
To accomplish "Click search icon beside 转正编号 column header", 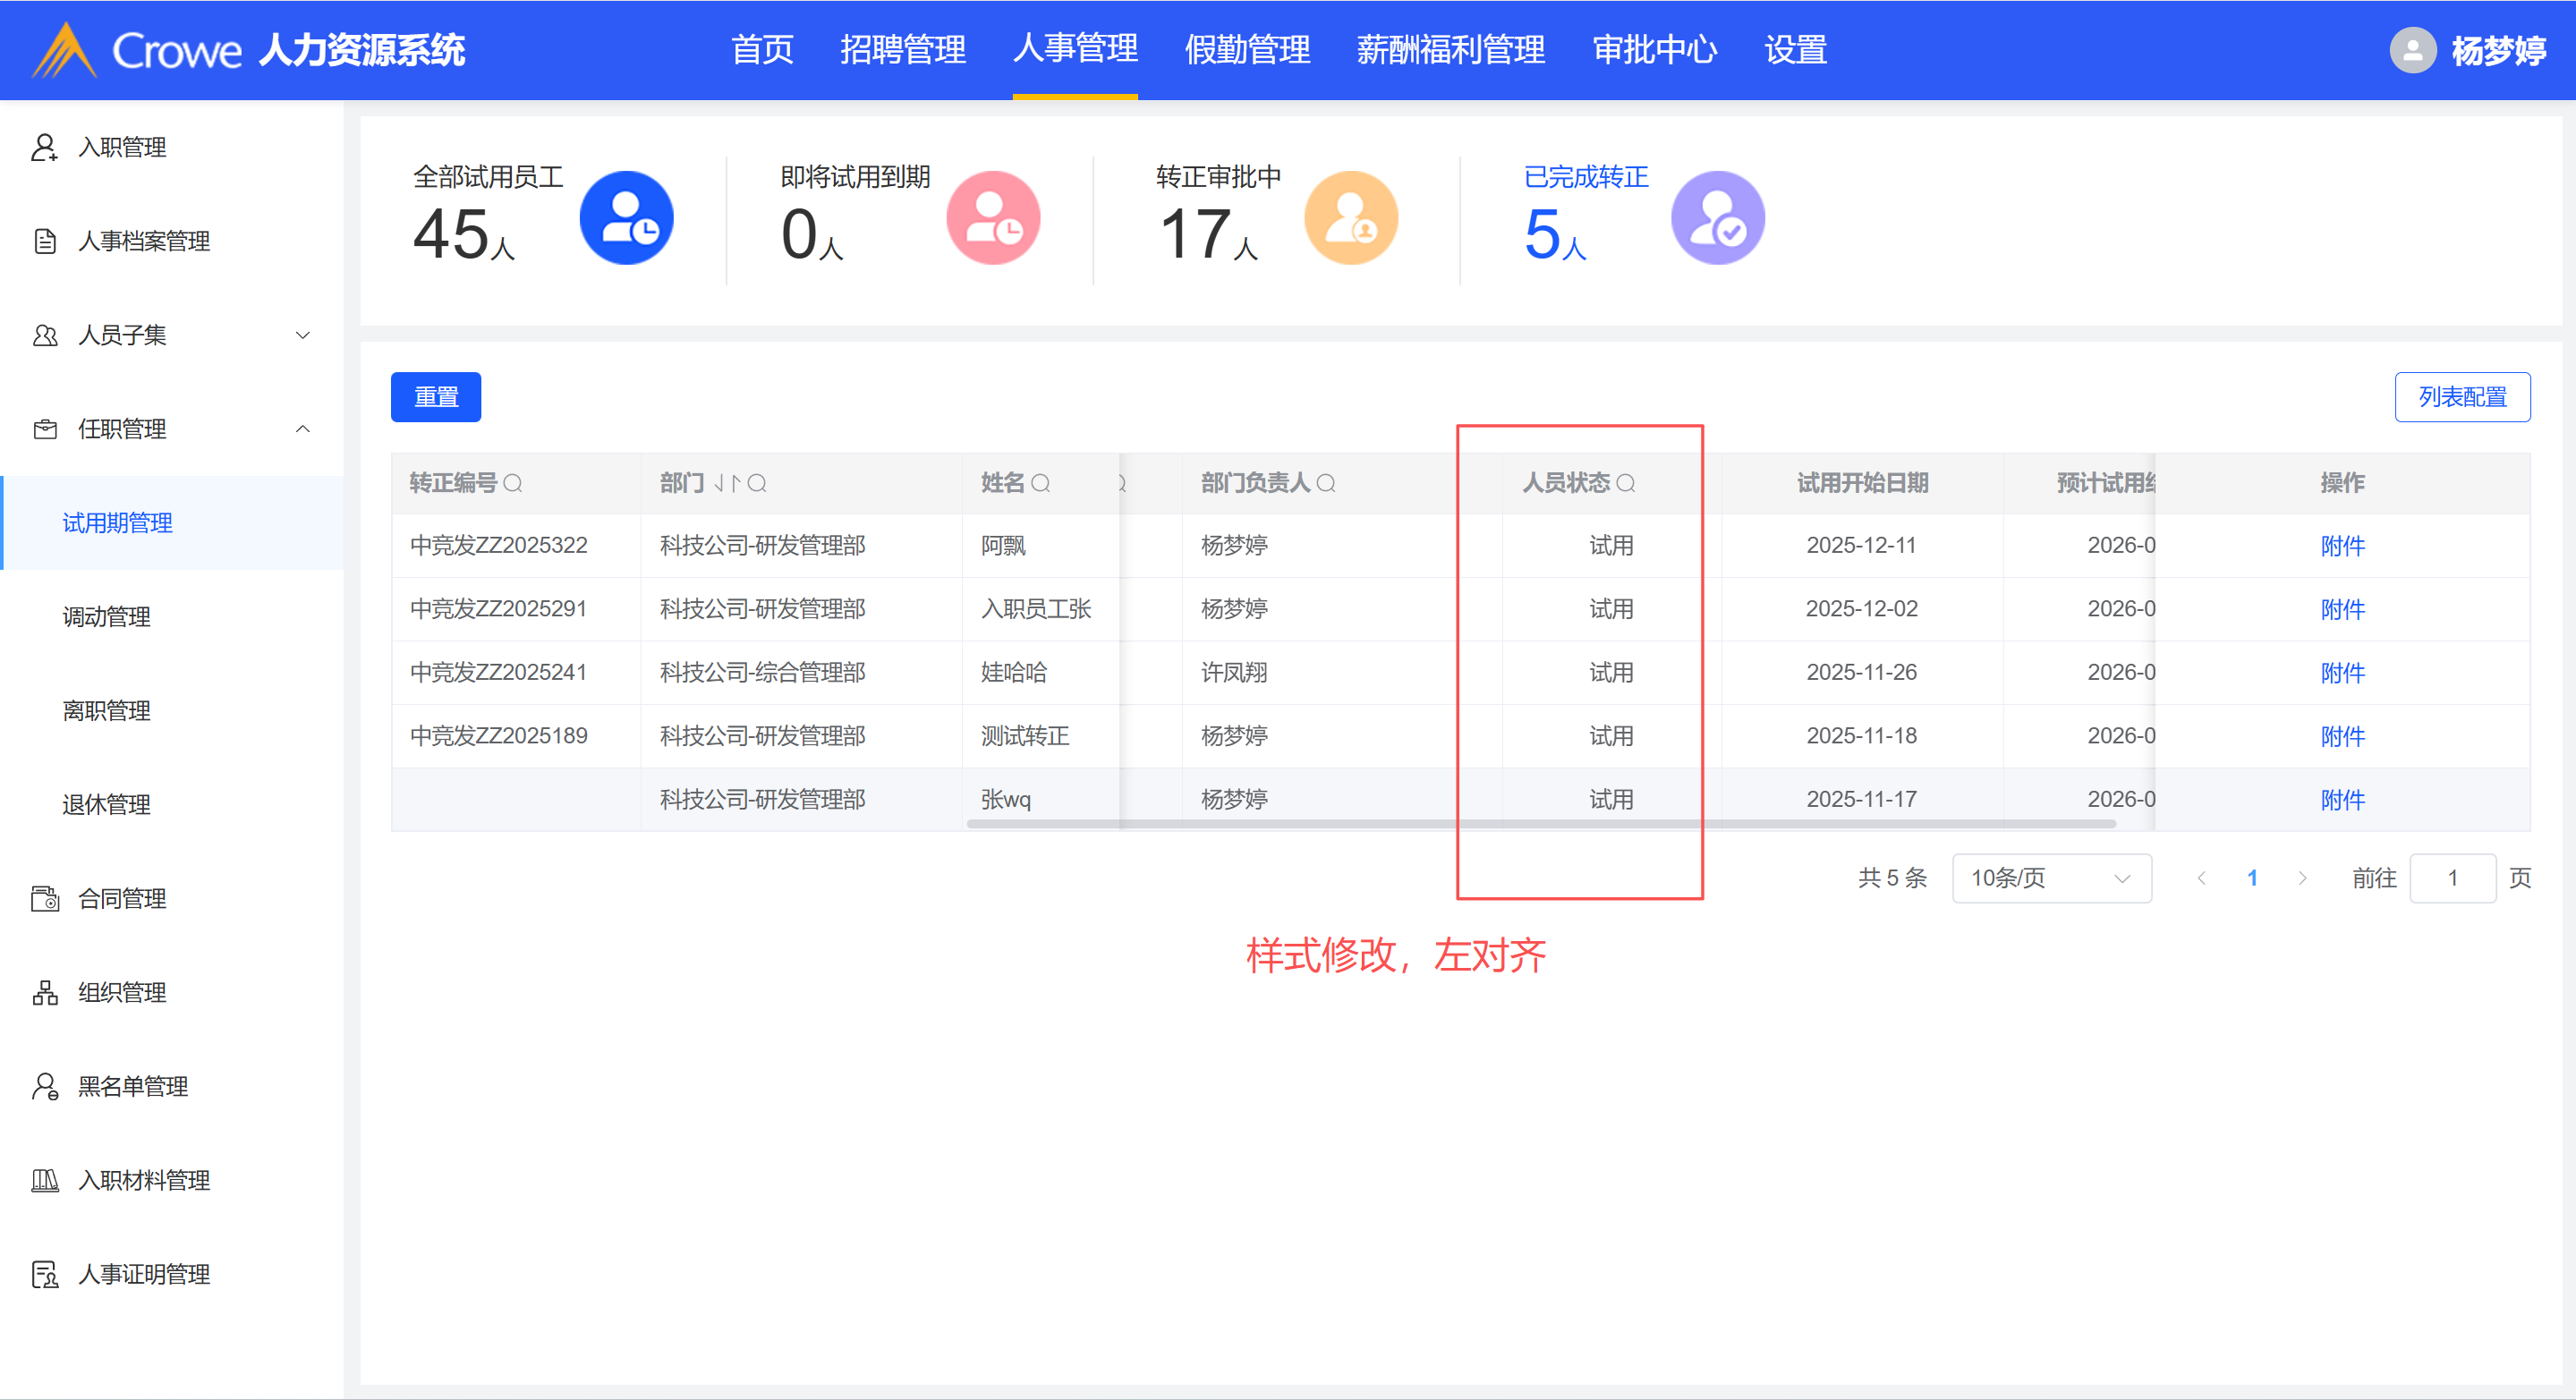I will coord(513,483).
